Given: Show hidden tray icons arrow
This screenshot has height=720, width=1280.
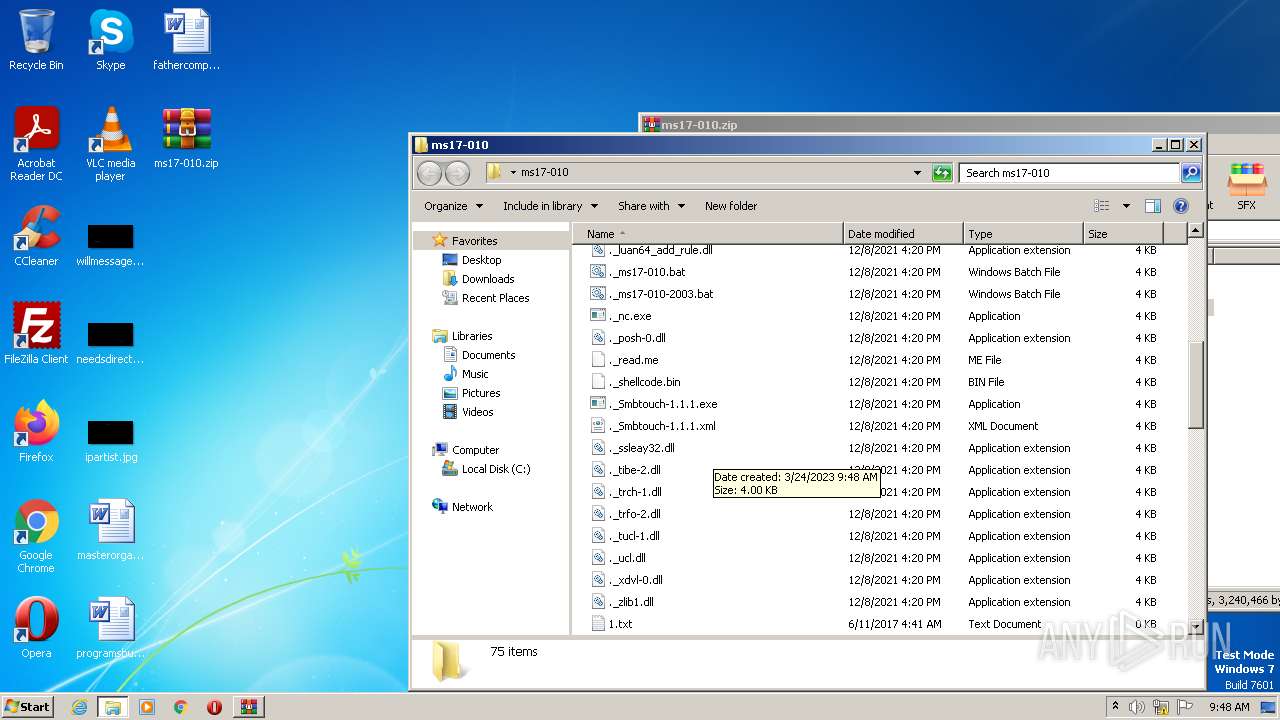Looking at the screenshot, I should click(x=1115, y=707).
